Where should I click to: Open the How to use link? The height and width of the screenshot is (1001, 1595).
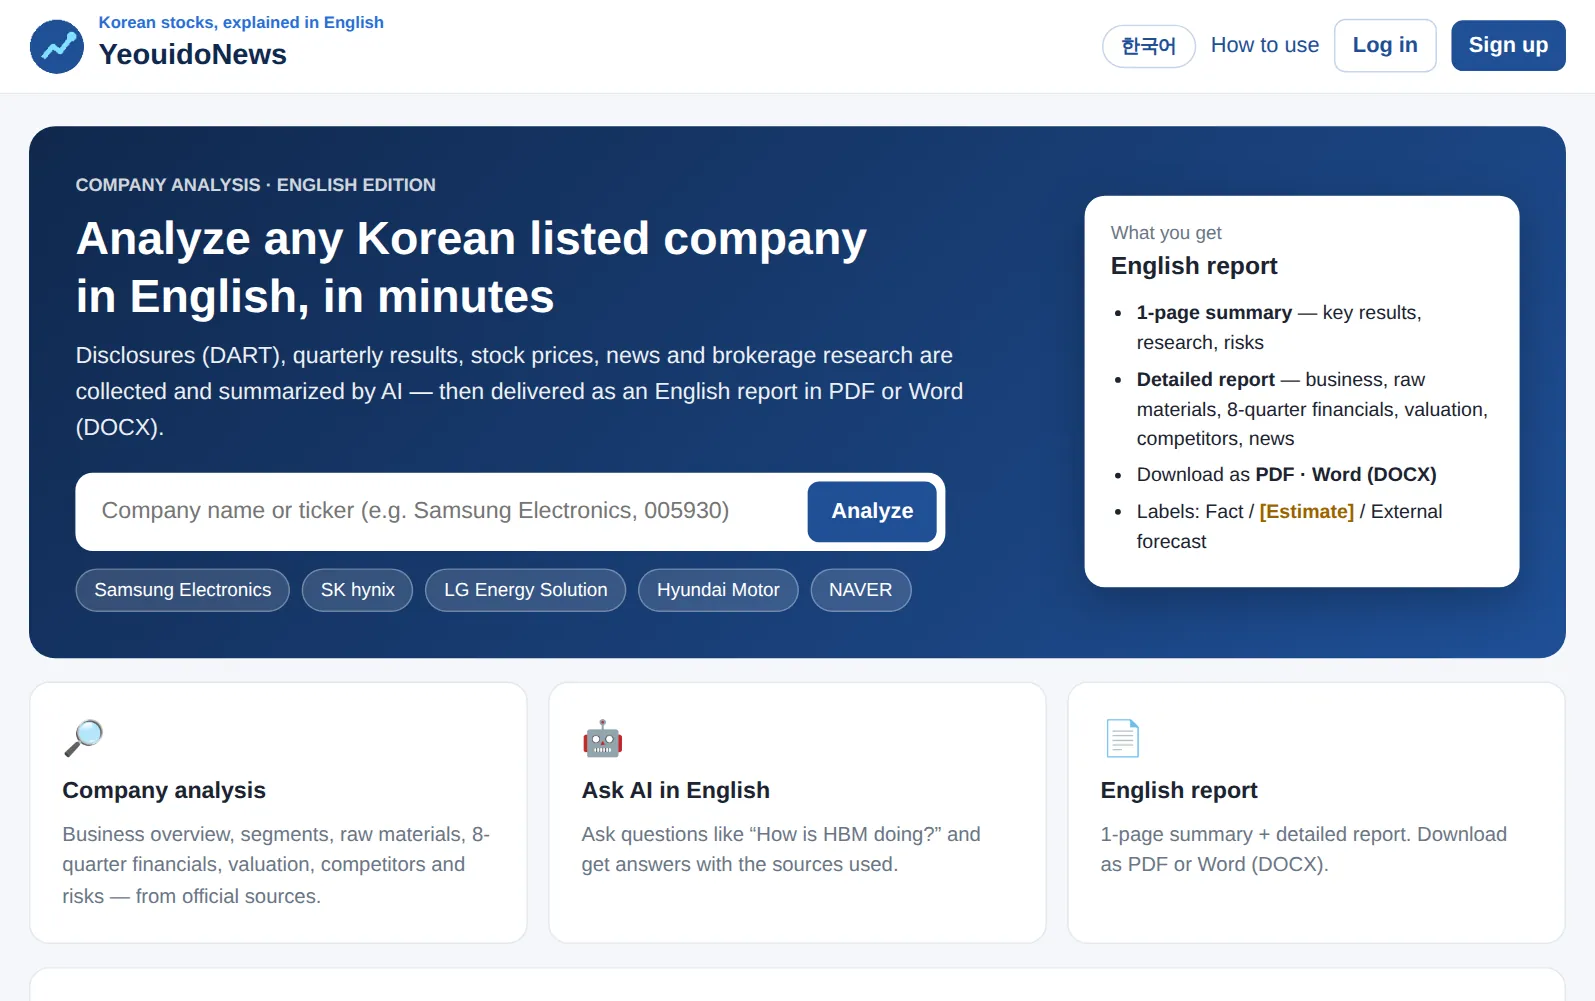coord(1264,45)
